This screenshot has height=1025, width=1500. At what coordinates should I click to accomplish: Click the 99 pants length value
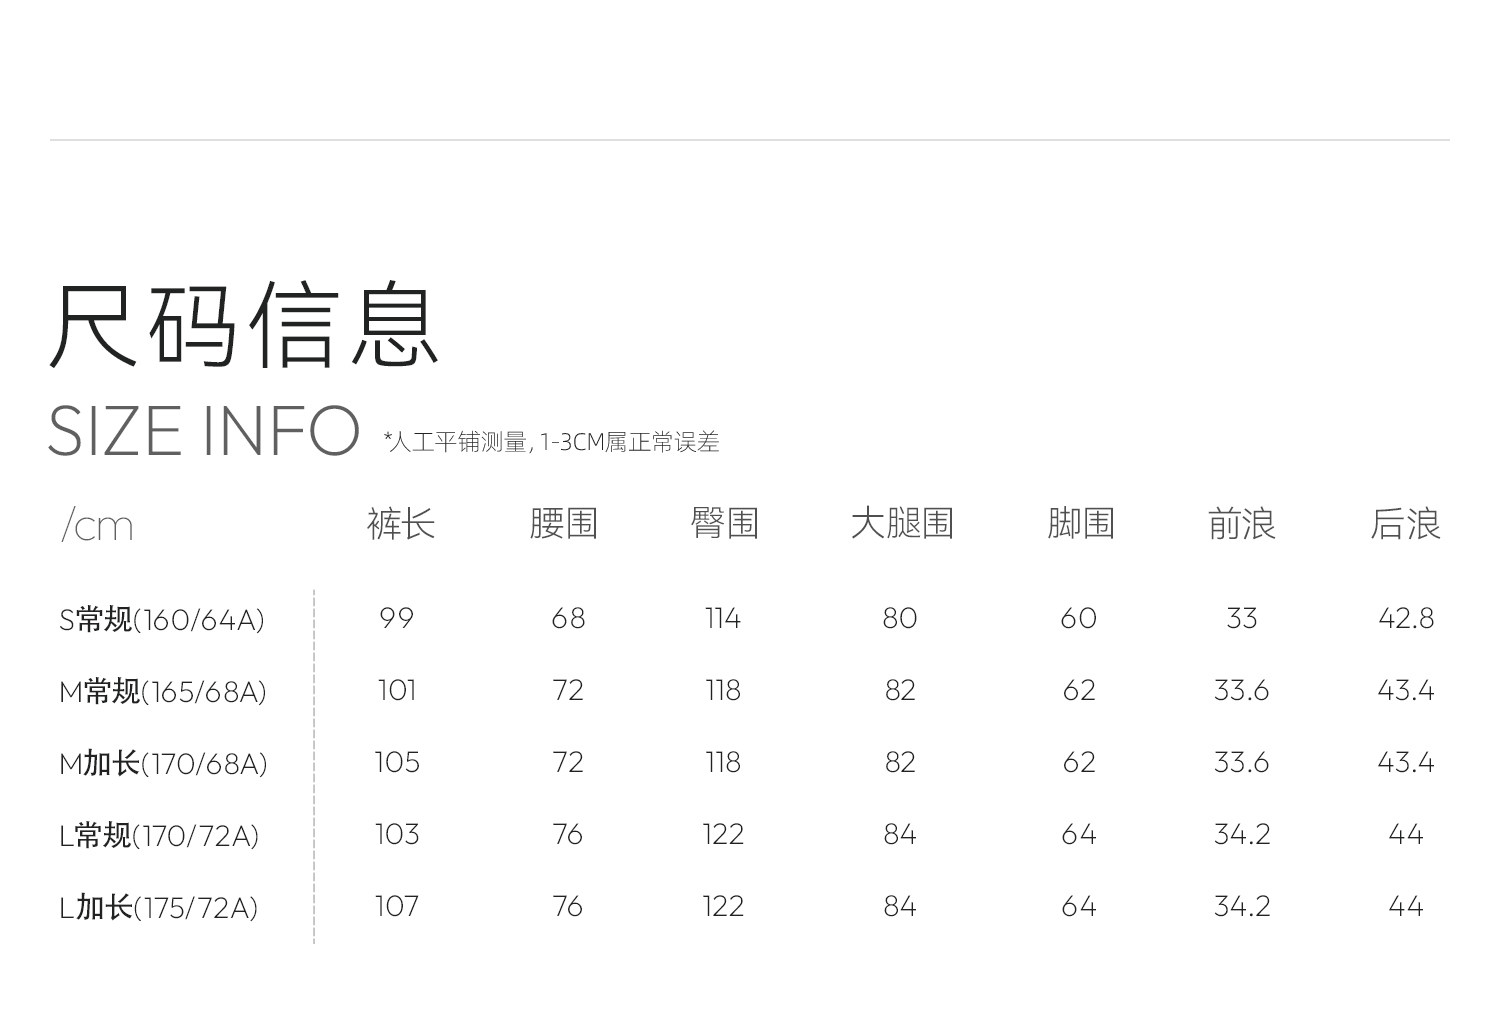[x=396, y=619]
